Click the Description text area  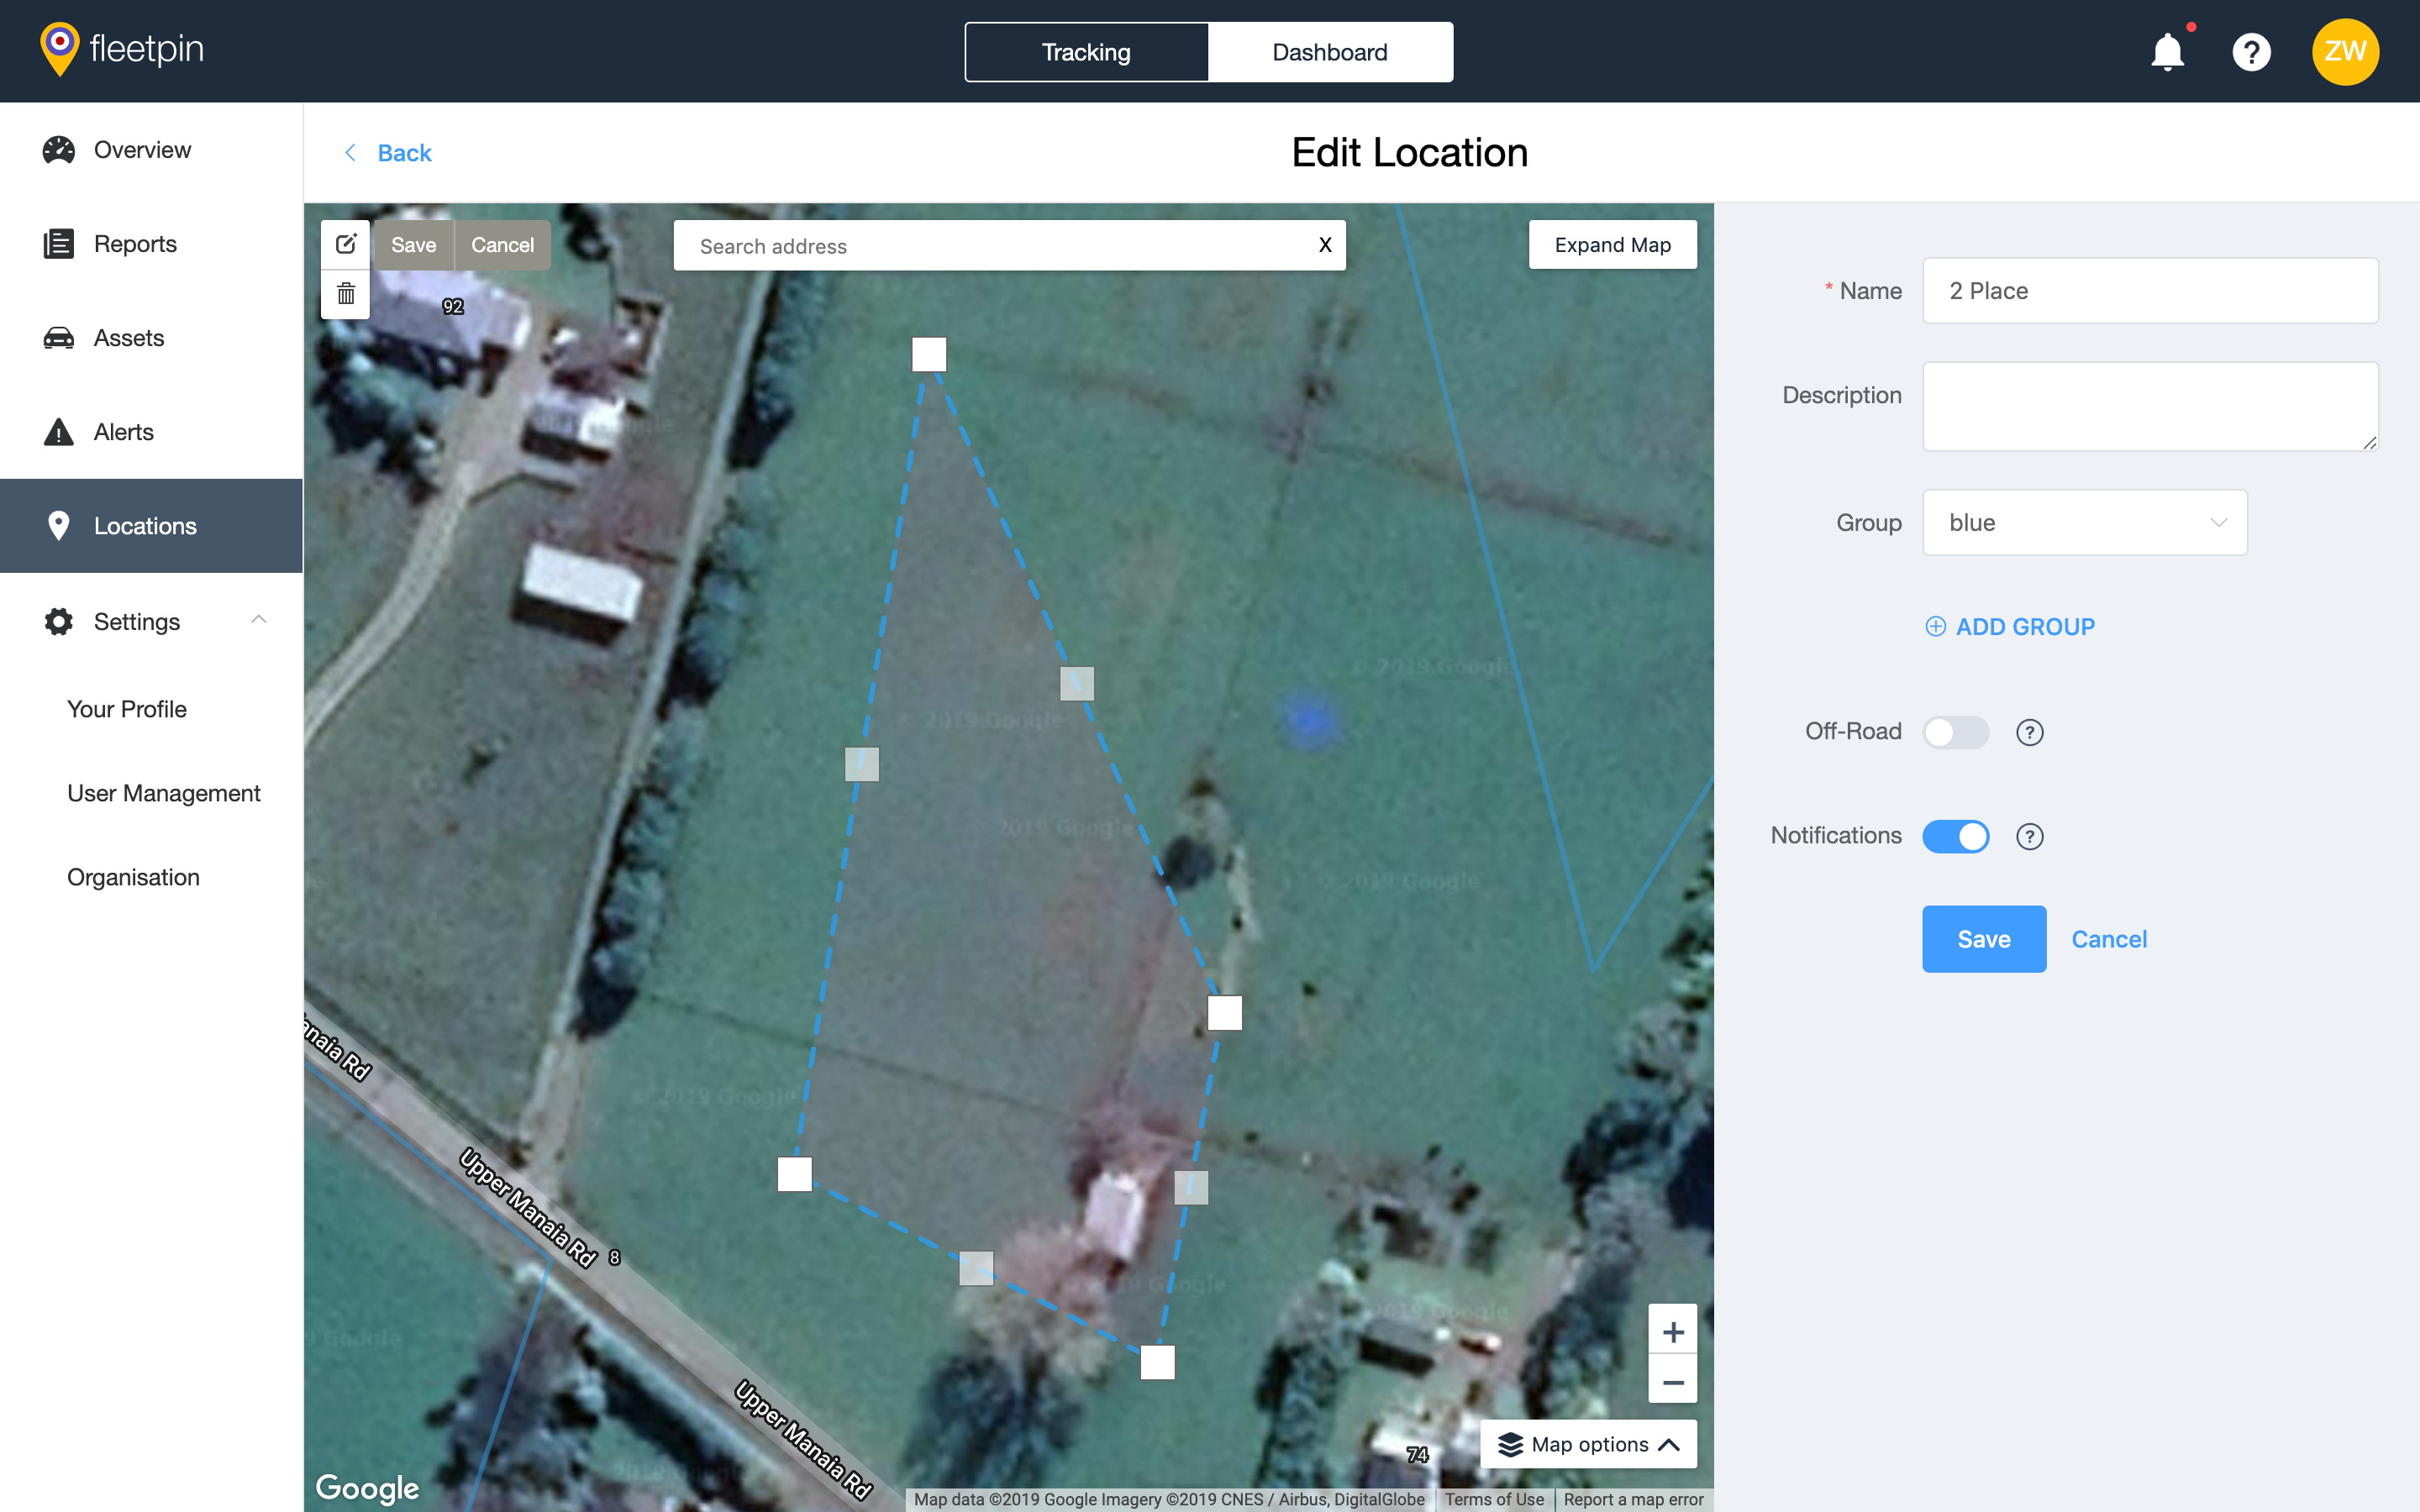click(x=2150, y=406)
